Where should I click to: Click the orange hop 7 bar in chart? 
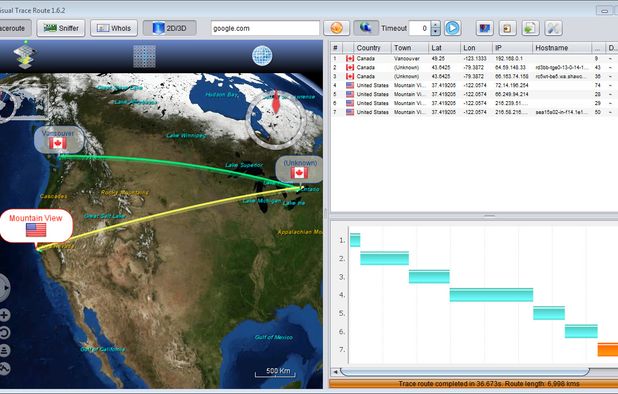click(608, 349)
